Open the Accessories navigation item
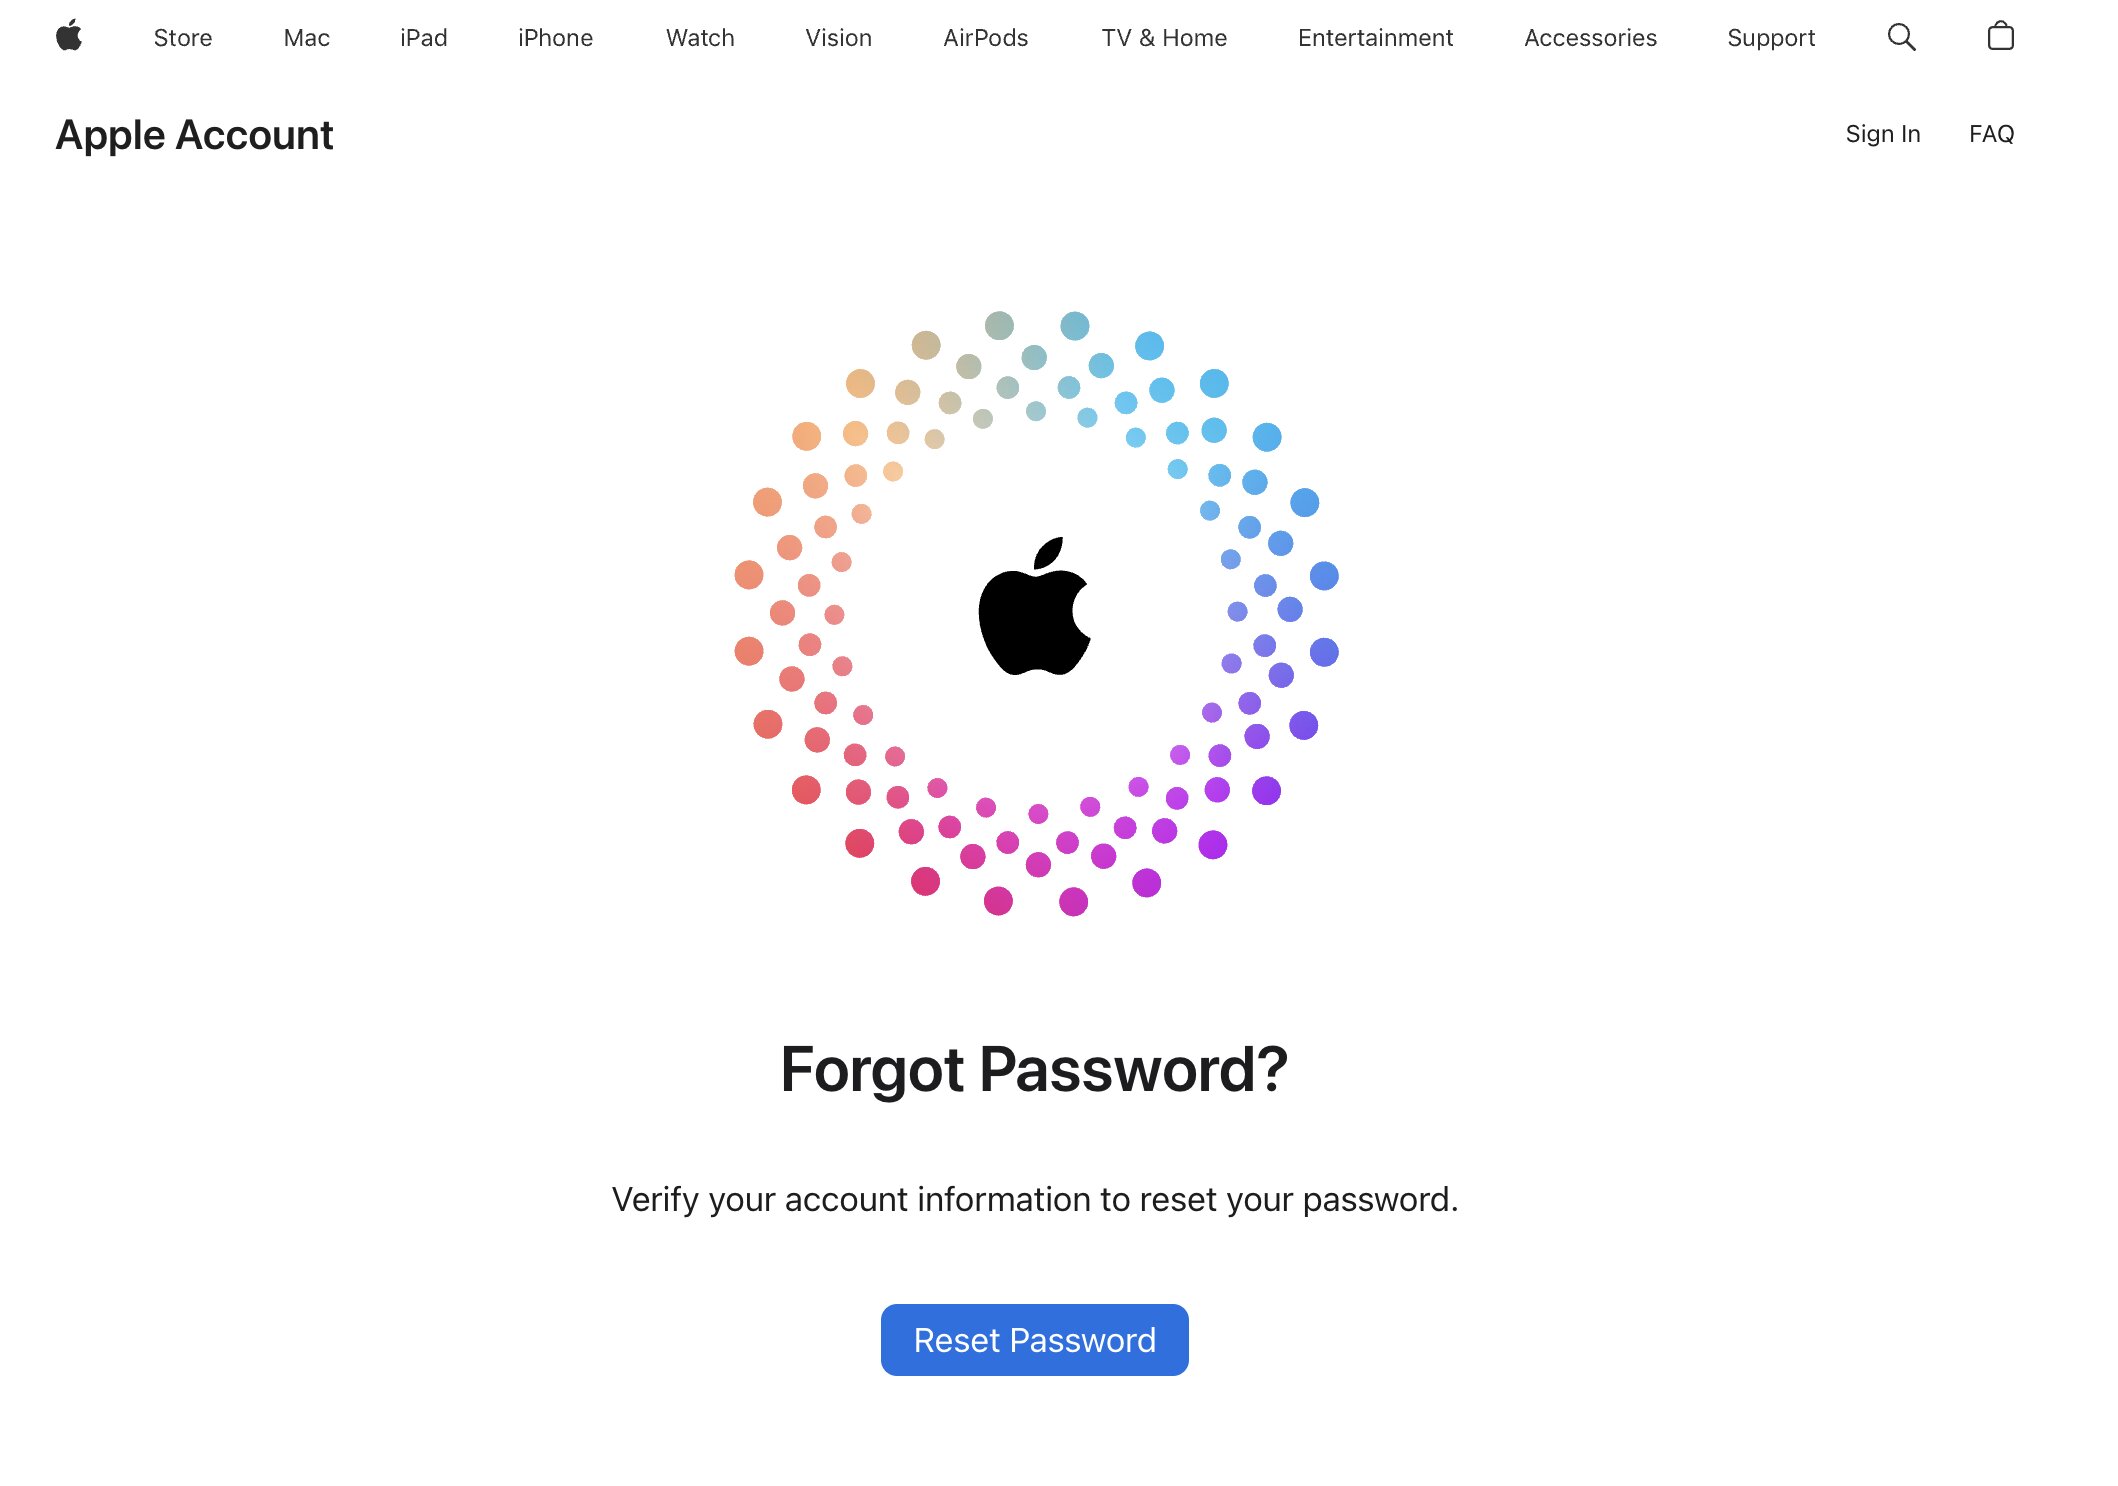This screenshot has height=1486, width=2118. coord(1590,38)
